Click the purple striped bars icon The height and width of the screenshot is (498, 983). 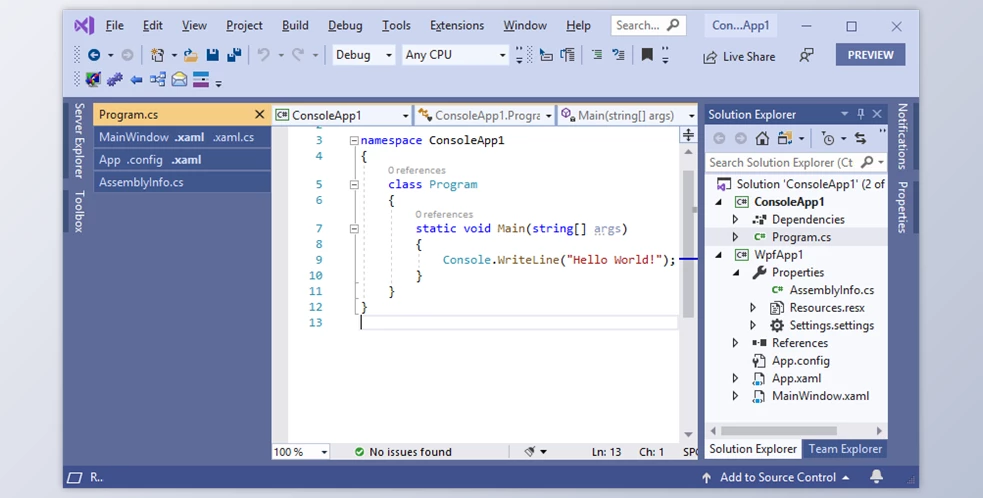(x=201, y=80)
